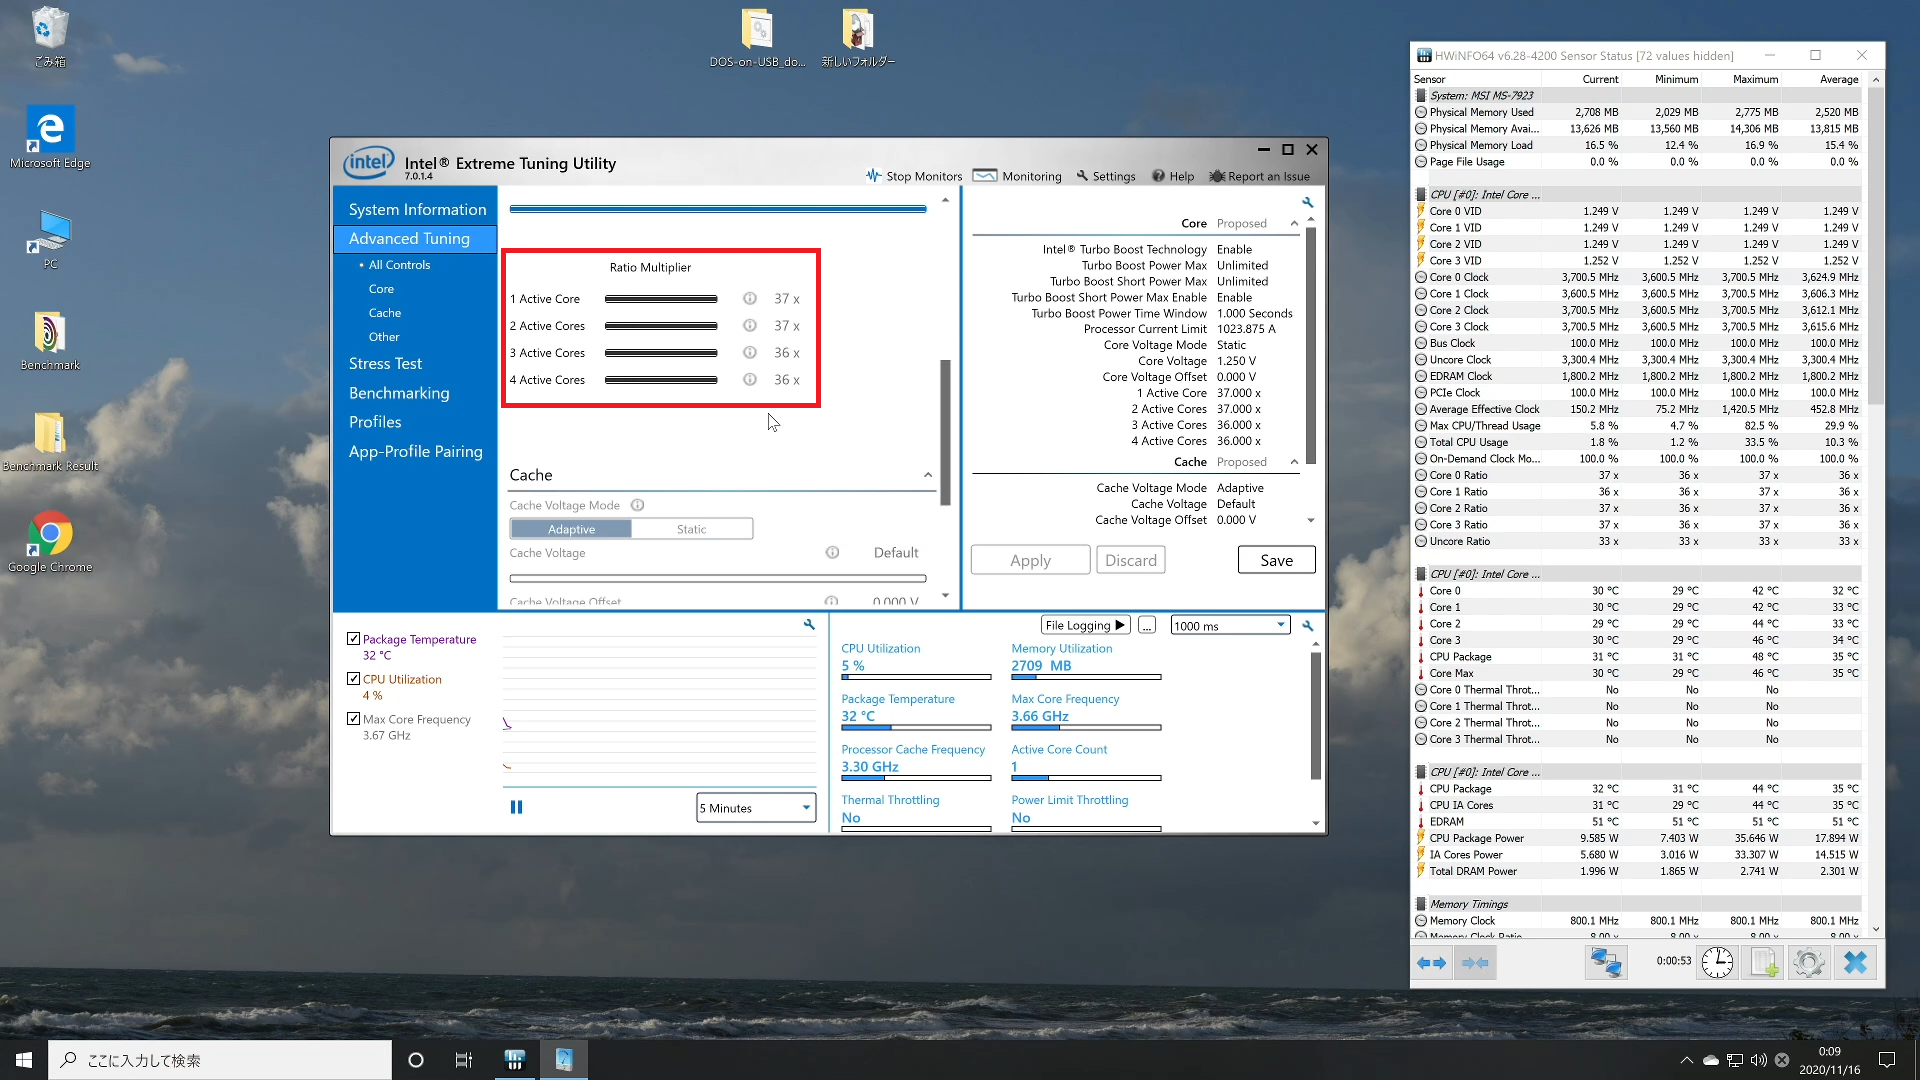Open the Profiles section in sidebar

point(375,422)
